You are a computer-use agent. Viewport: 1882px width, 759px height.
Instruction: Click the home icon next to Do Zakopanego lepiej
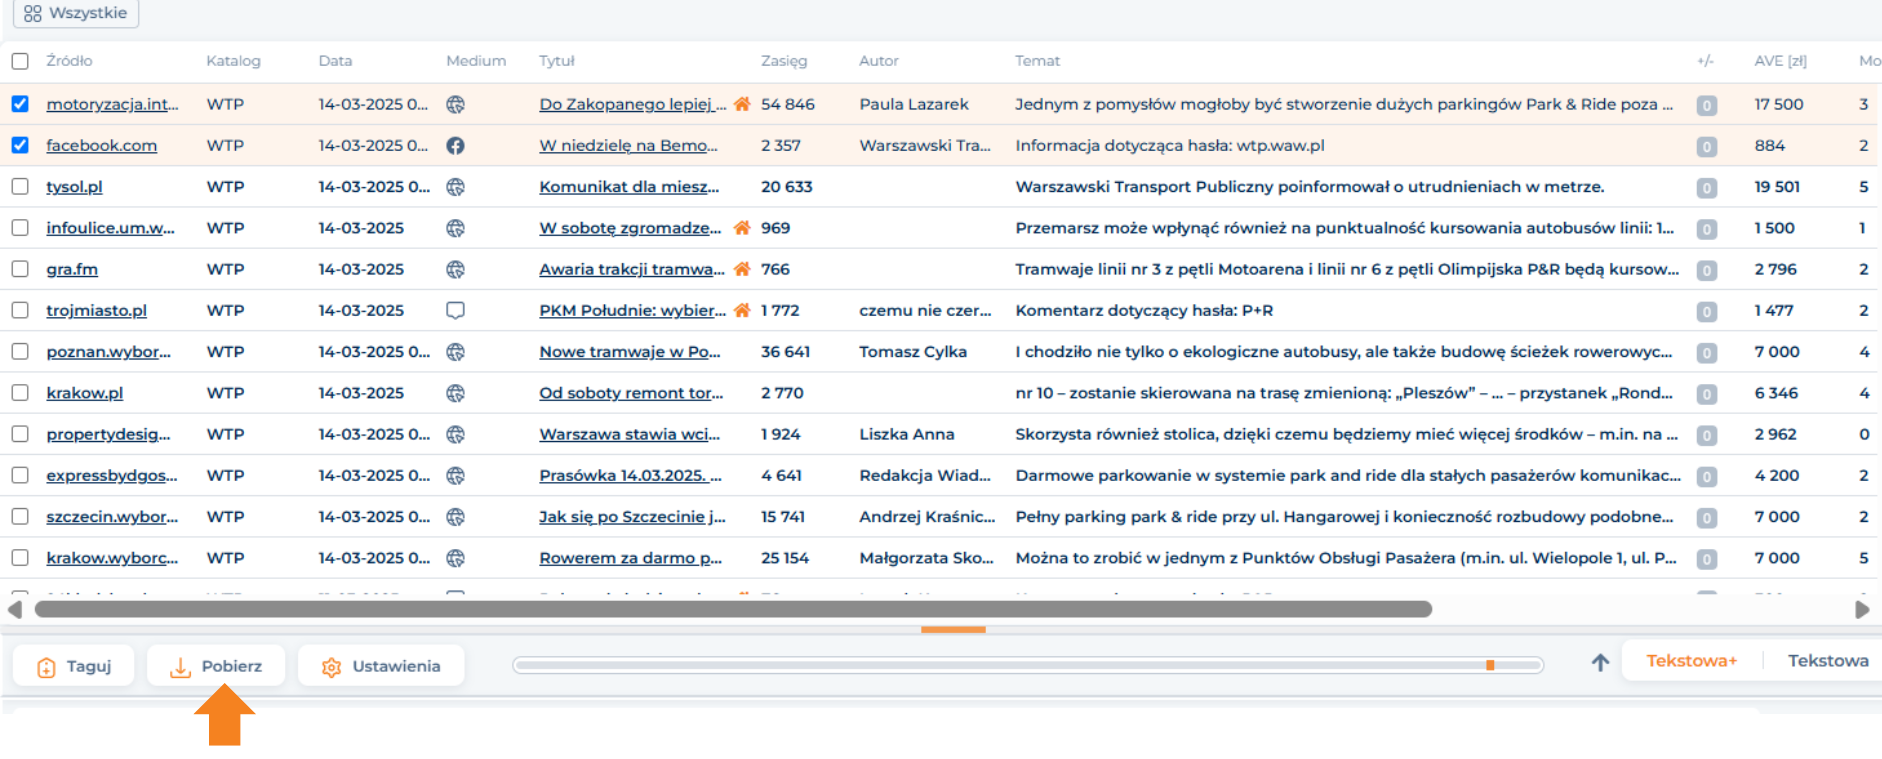742,104
